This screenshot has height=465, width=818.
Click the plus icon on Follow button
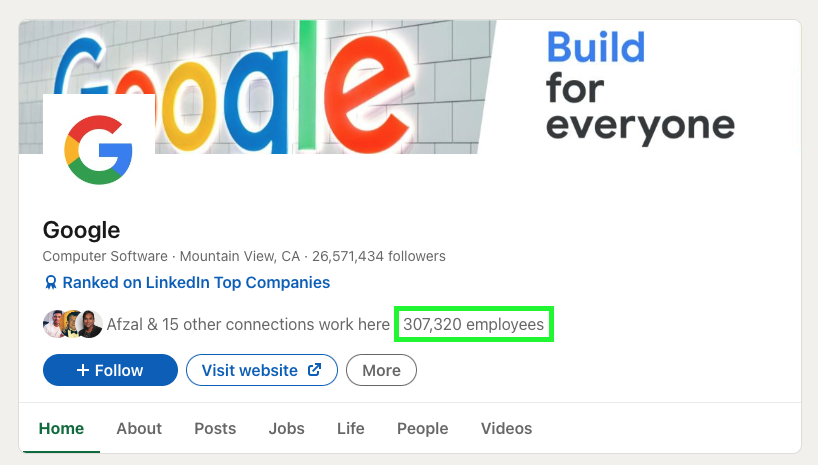pyautogui.click(x=83, y=370)
